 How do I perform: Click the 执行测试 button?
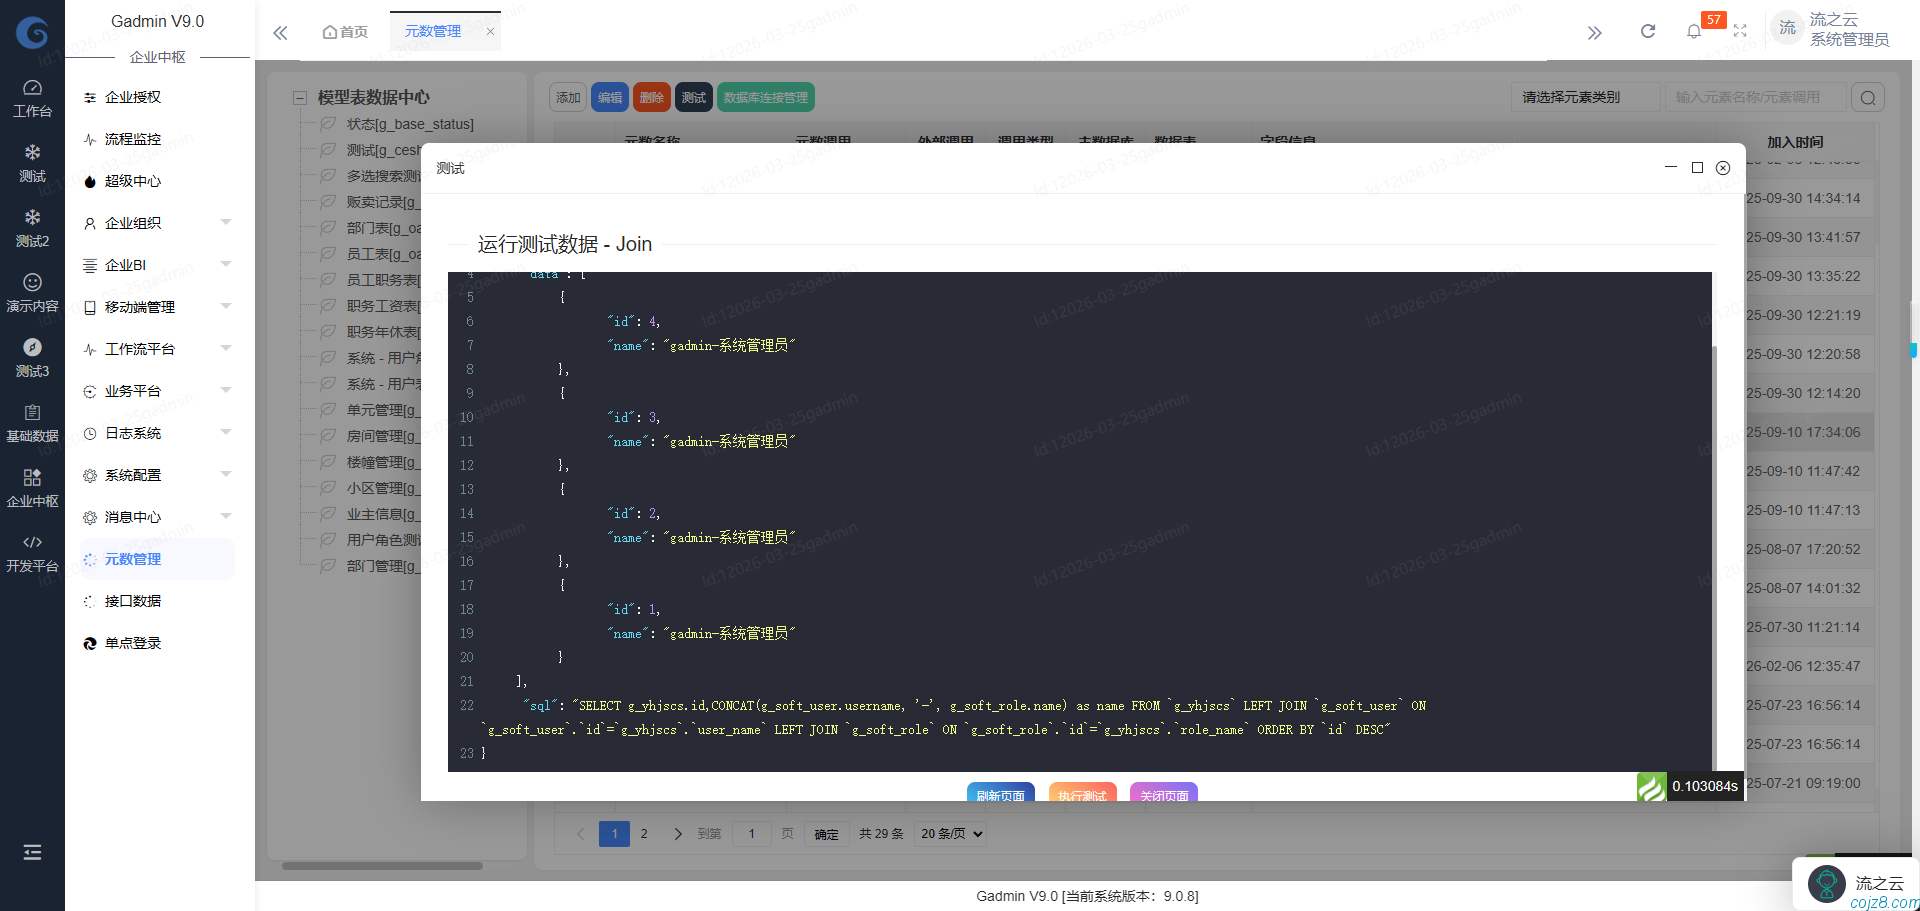pos(1082,794)
